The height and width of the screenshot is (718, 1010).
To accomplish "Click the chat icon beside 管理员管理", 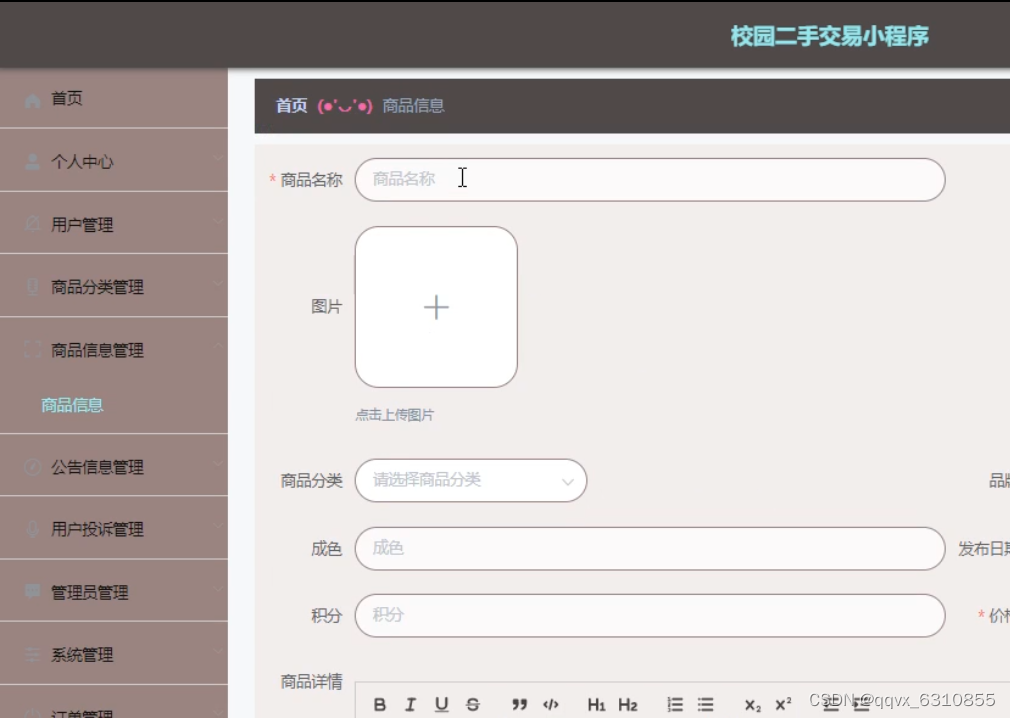I will pos(32,591).
